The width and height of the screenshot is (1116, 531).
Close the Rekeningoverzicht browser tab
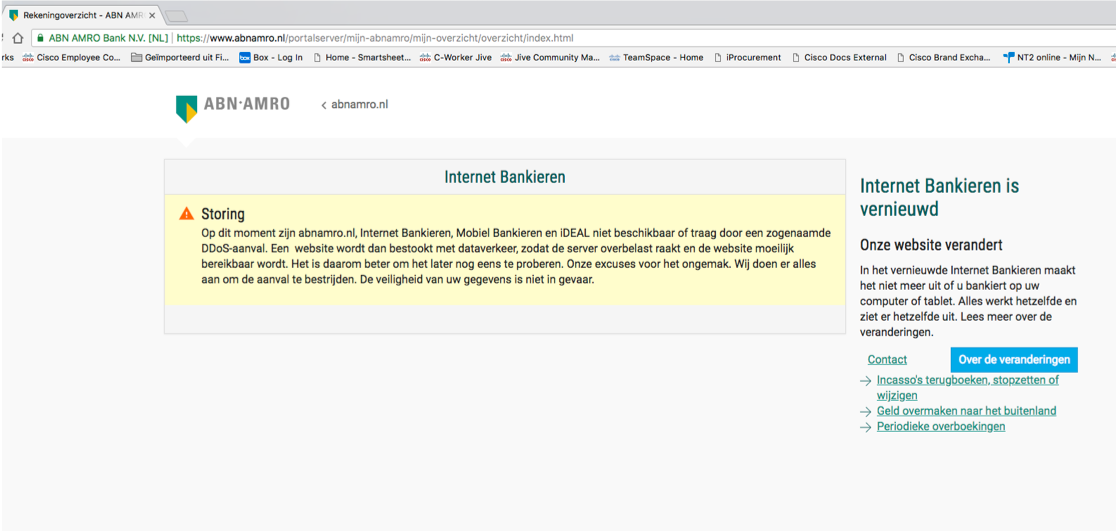[152, 15]
